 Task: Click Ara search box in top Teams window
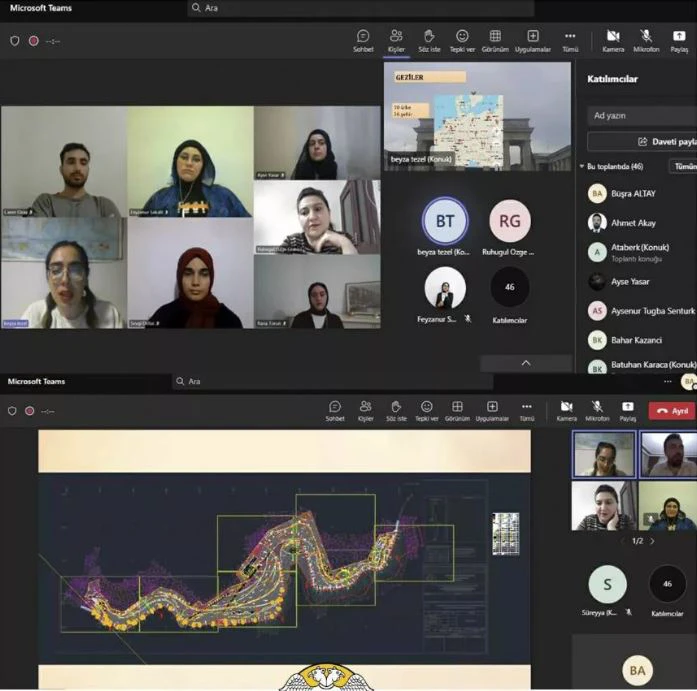[361, 8]
